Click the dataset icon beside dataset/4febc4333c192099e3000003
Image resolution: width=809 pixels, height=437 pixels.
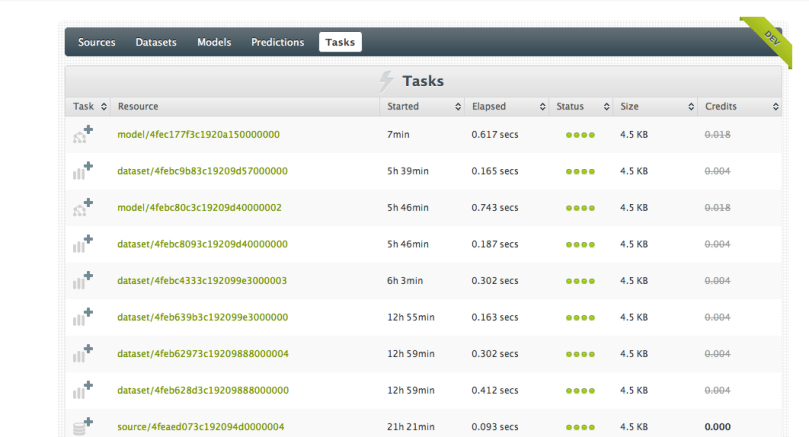(82, 281)
